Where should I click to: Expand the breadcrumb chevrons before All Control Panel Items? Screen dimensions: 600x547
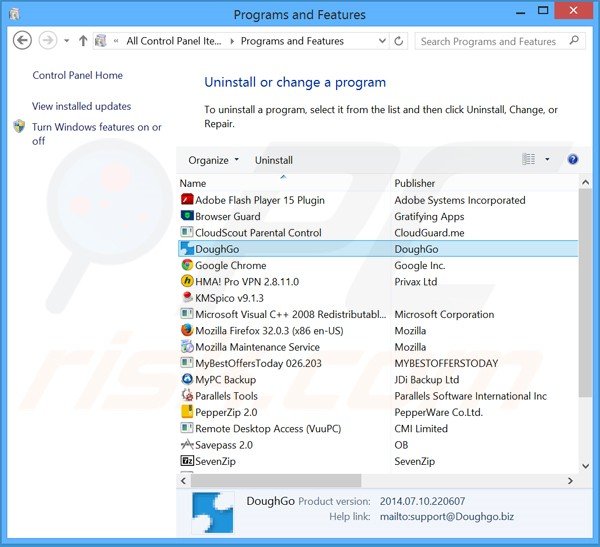[x=116, y=41]
